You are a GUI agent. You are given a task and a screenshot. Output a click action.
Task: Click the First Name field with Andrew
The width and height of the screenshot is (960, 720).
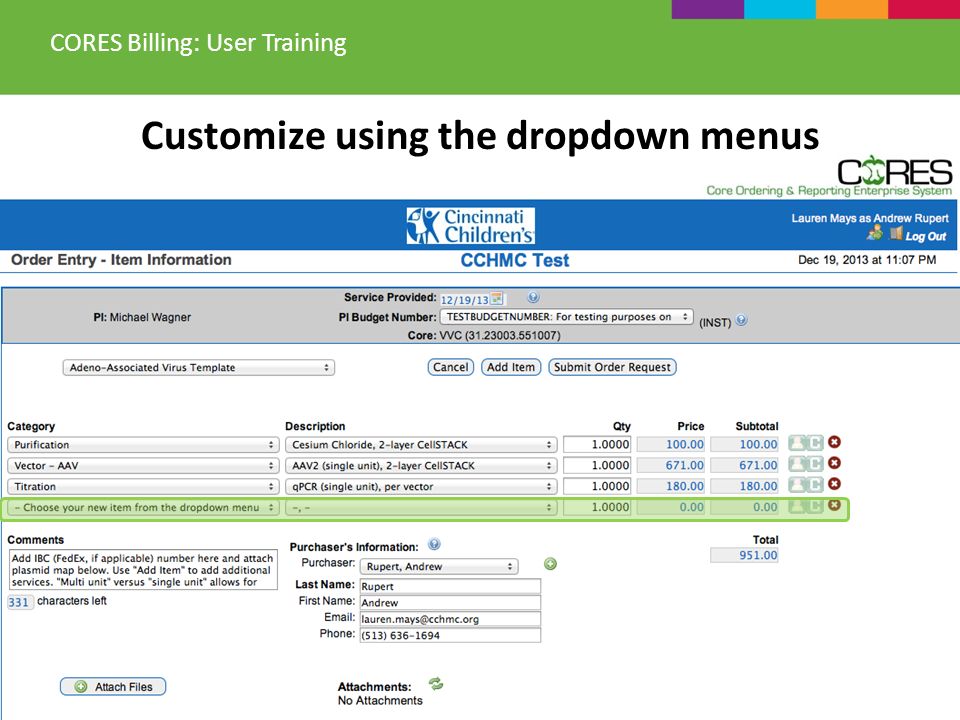(x=450, y=602)
